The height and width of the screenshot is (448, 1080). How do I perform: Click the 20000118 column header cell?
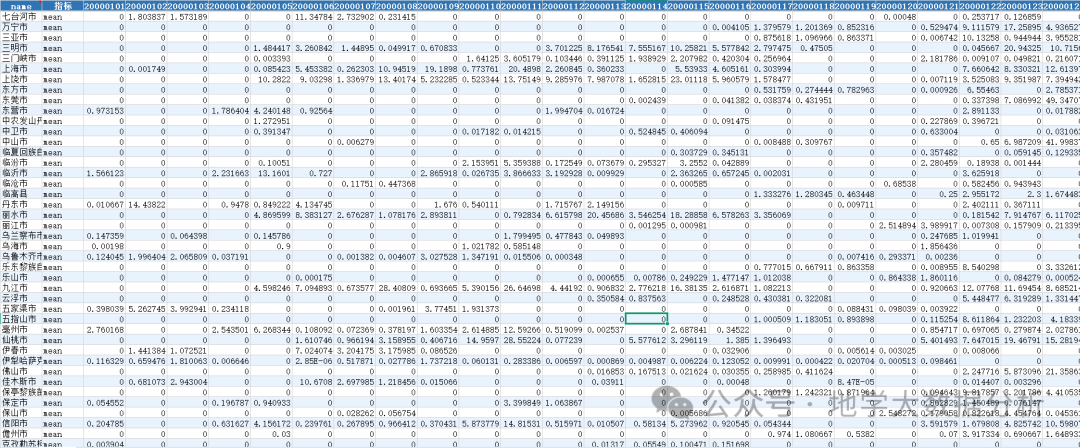(813, 6)
